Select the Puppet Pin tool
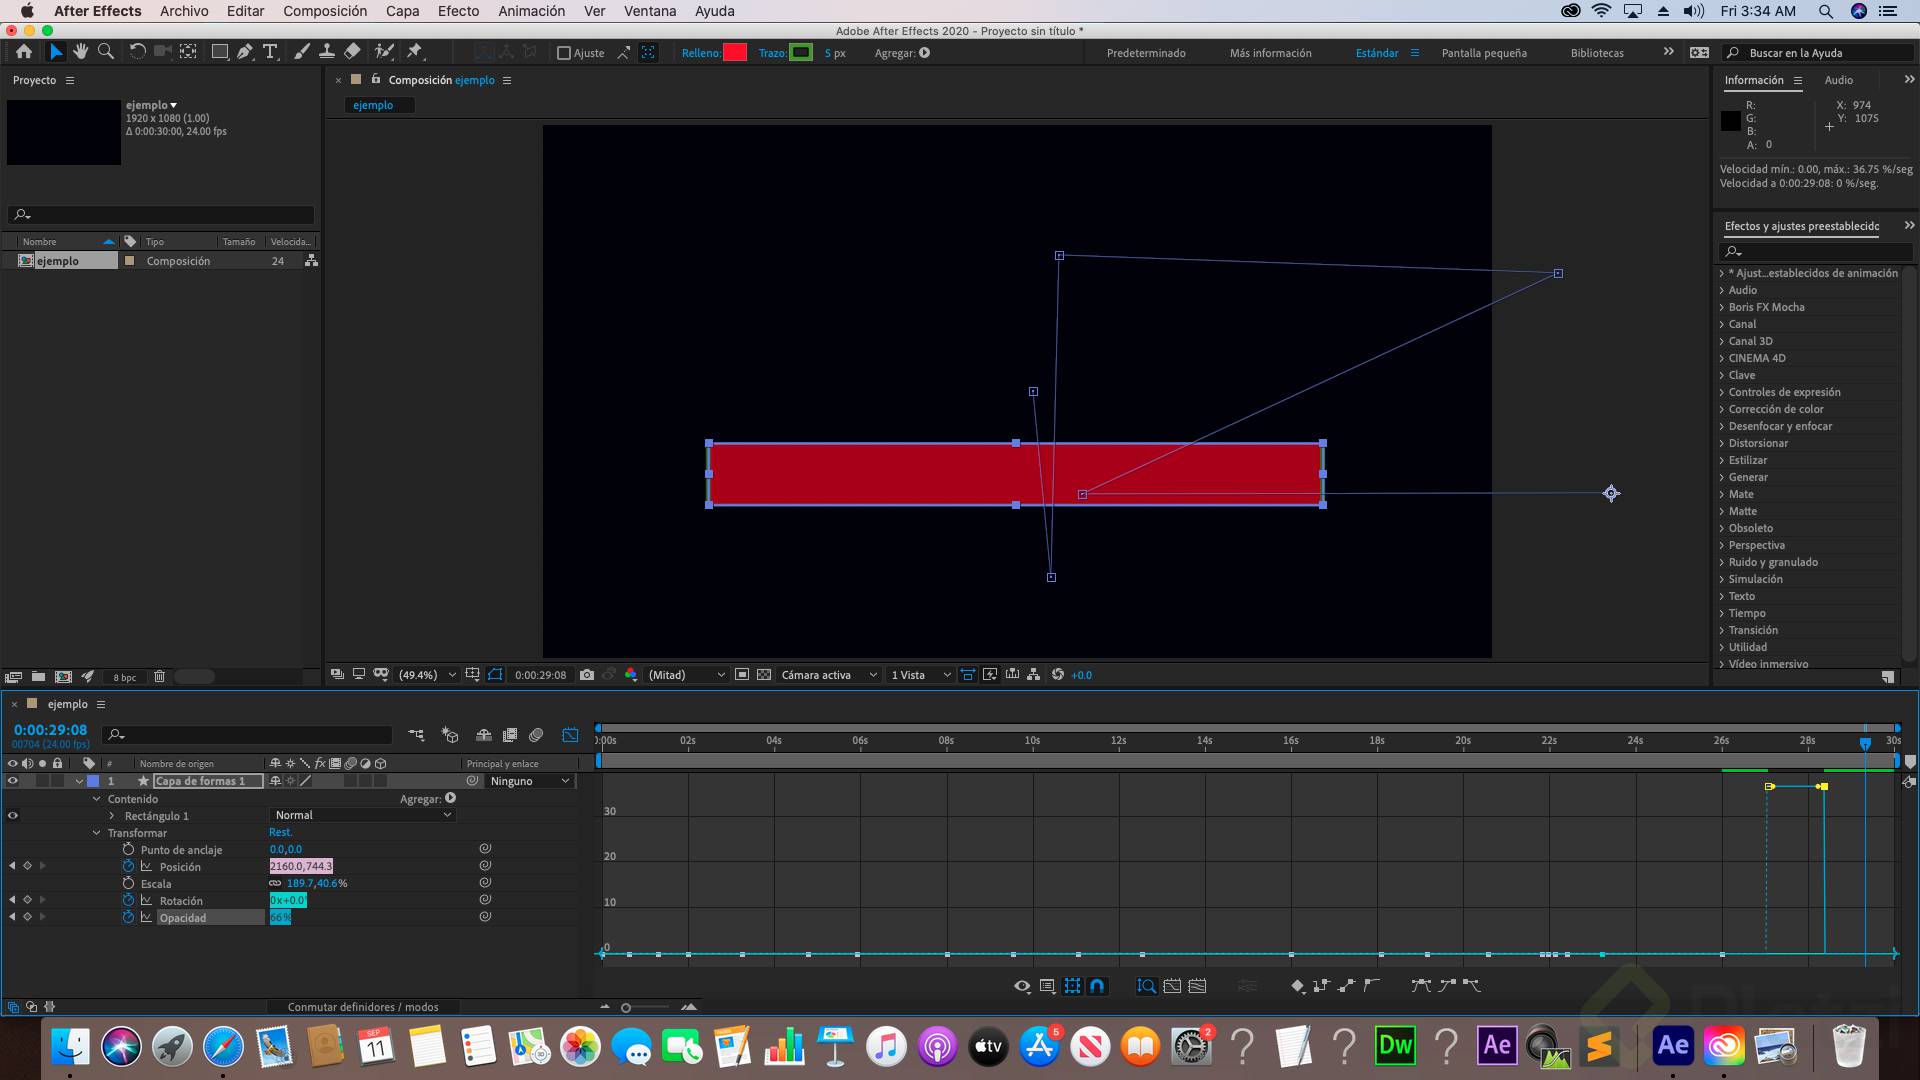 click(415, 52)
